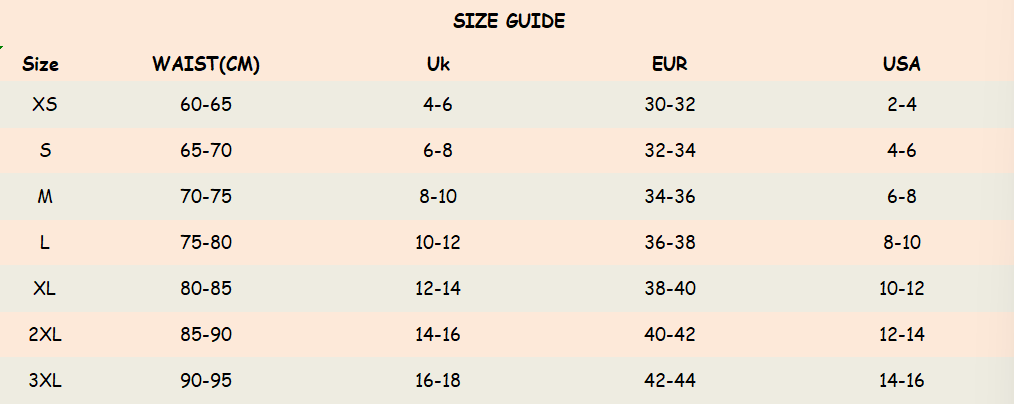Click EUR size 32-34
The width and height of the screenshot is (1014, 404).
coord(669,150)
